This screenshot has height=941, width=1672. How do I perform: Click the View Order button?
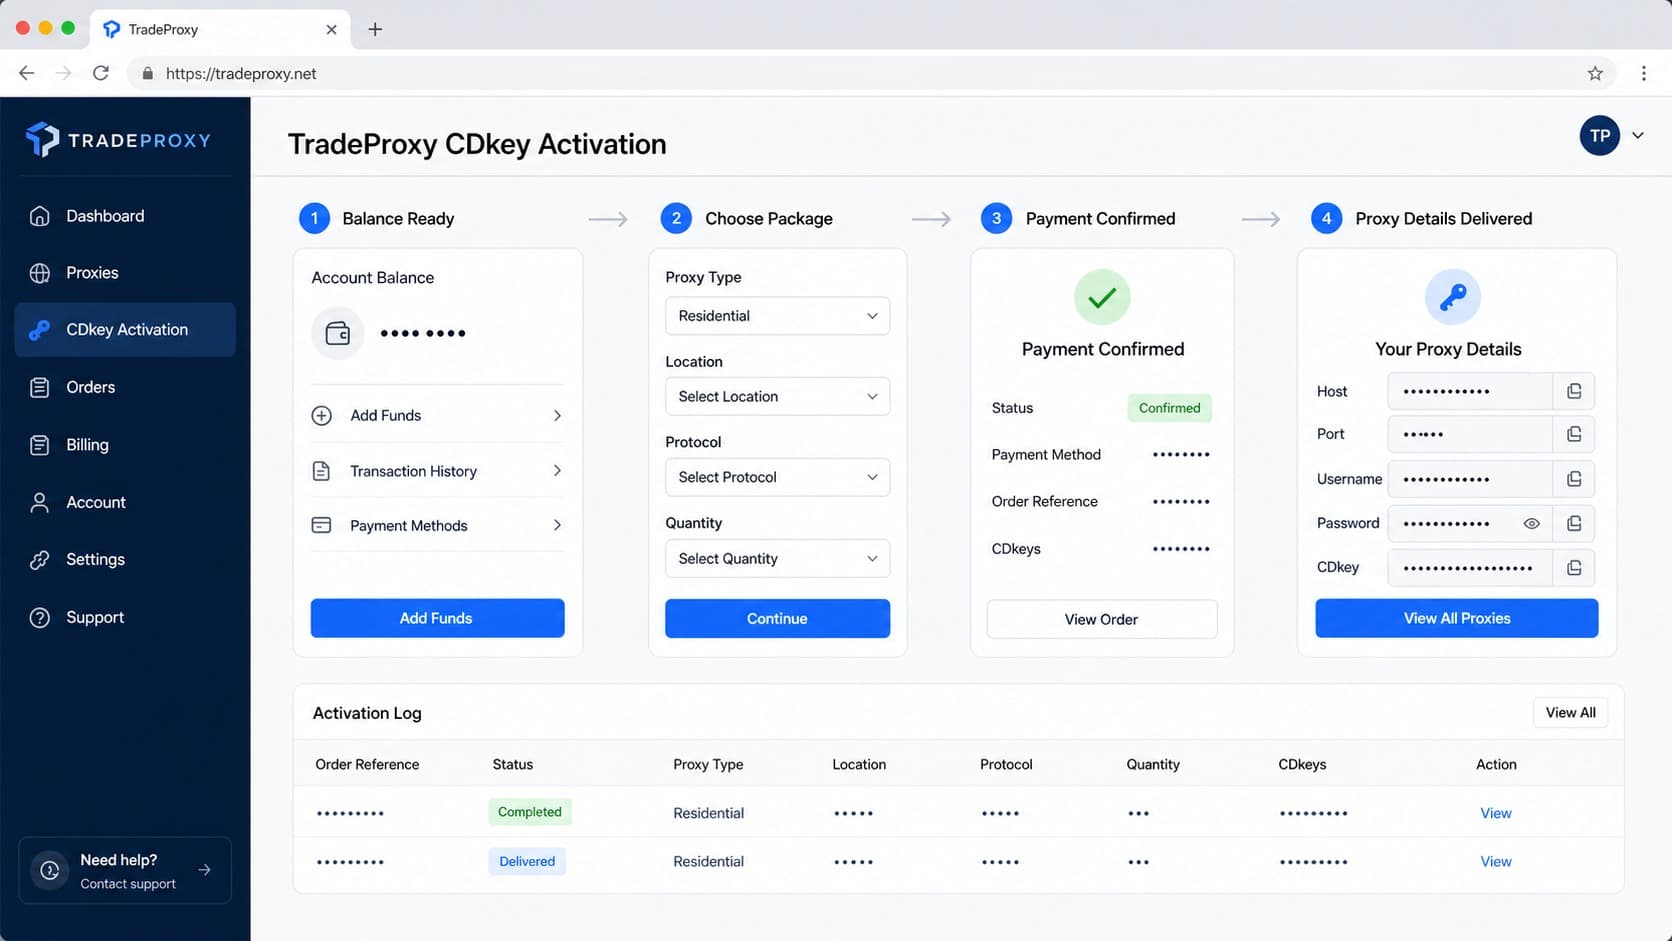(x=1102, y=619)
